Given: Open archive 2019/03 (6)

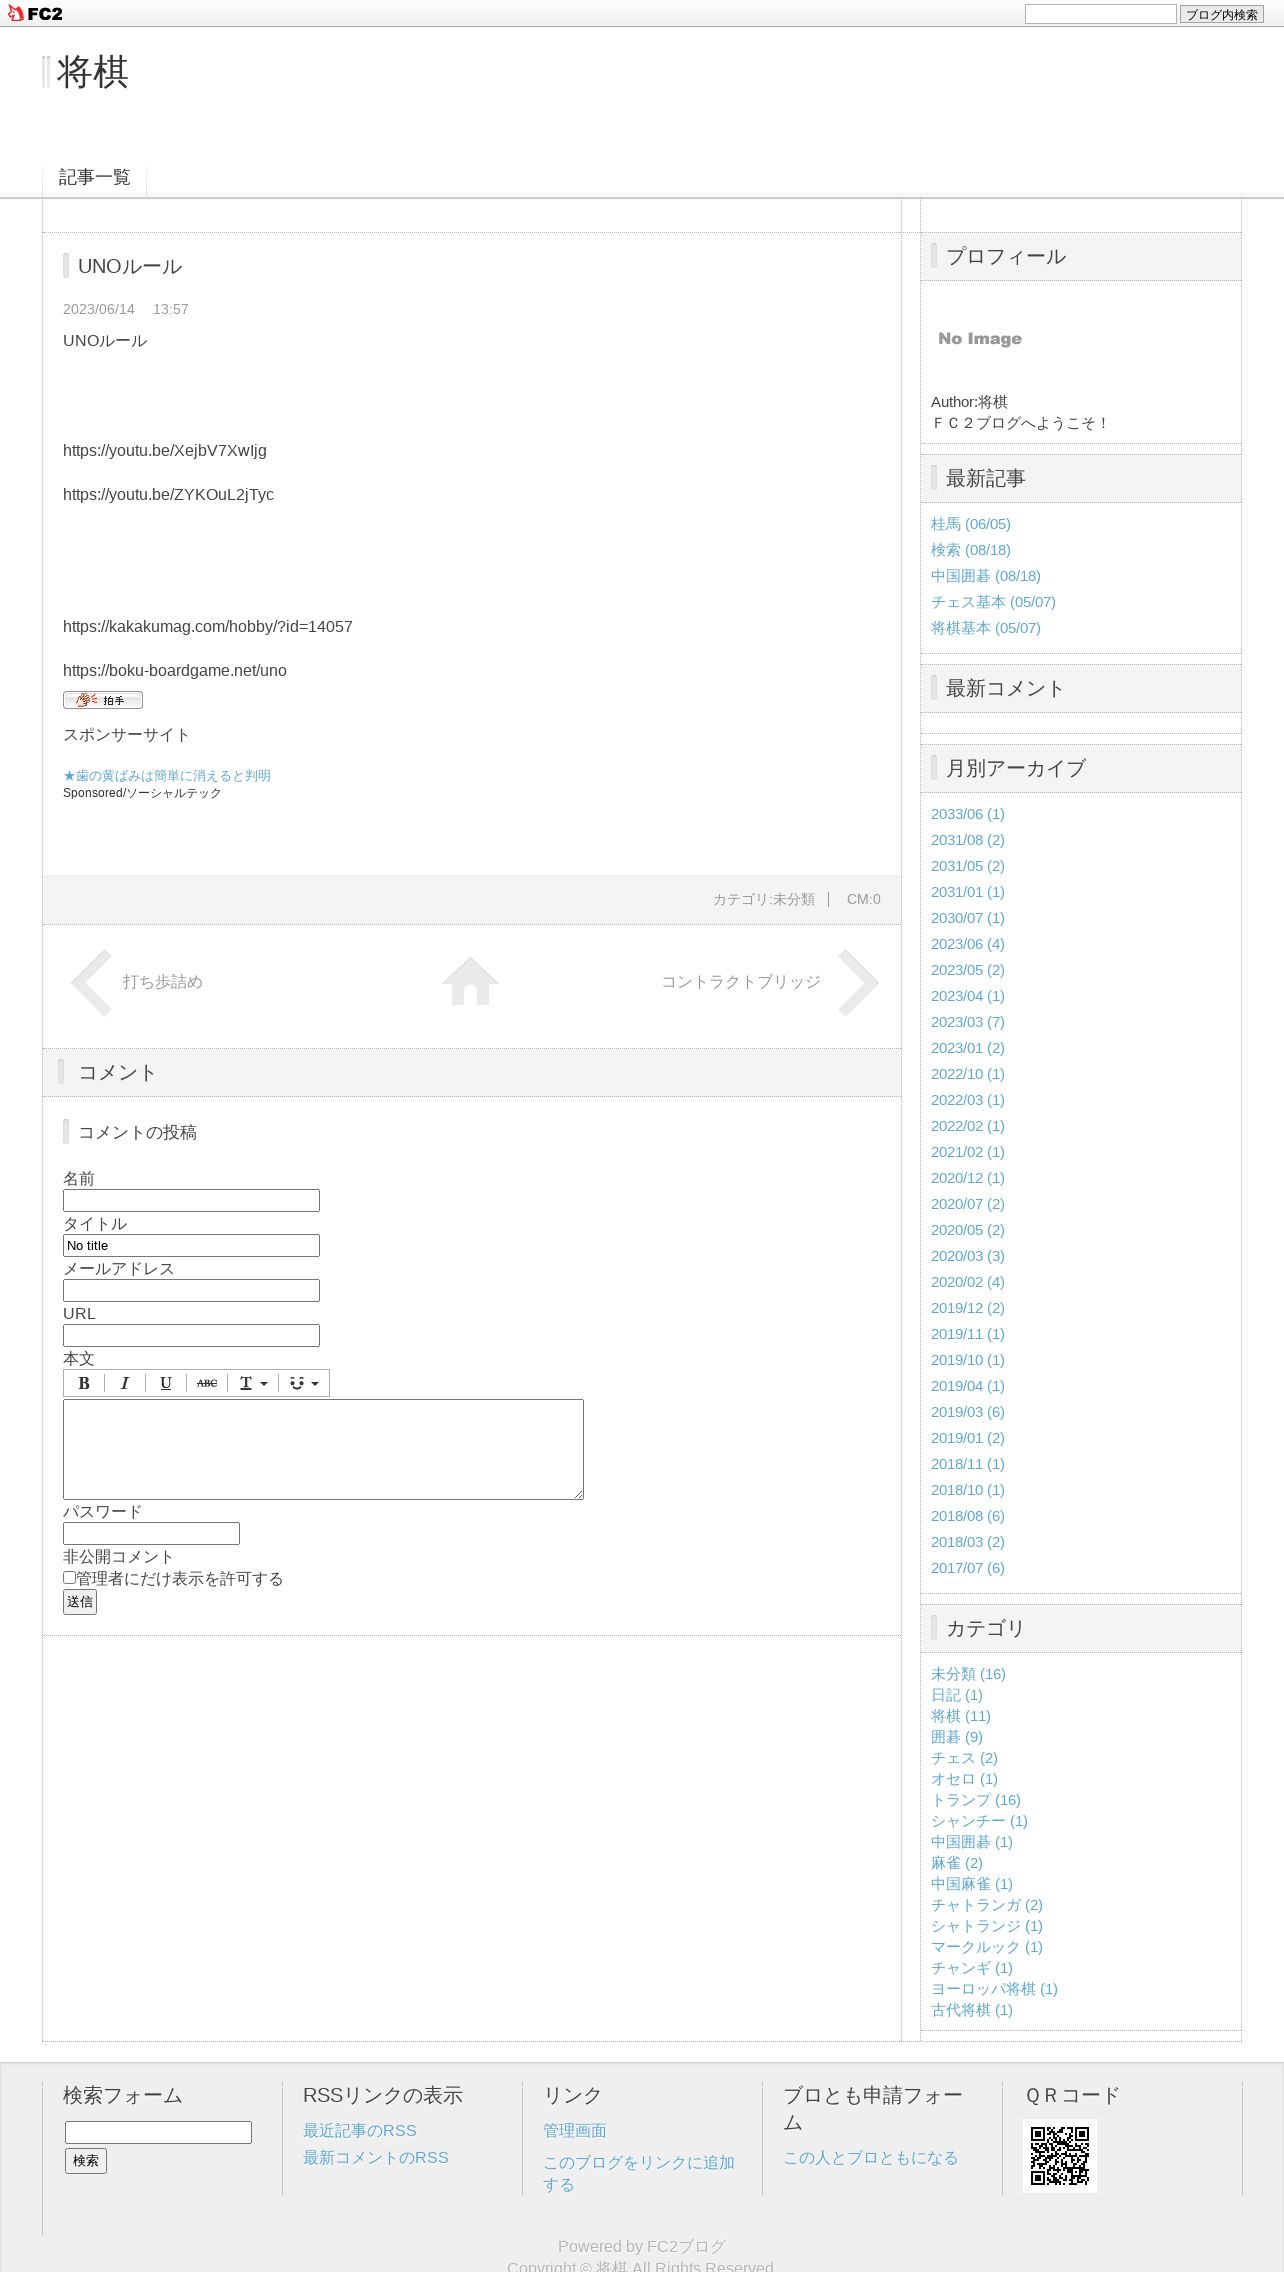Looking at the screenshot, I should [968, 1412].
